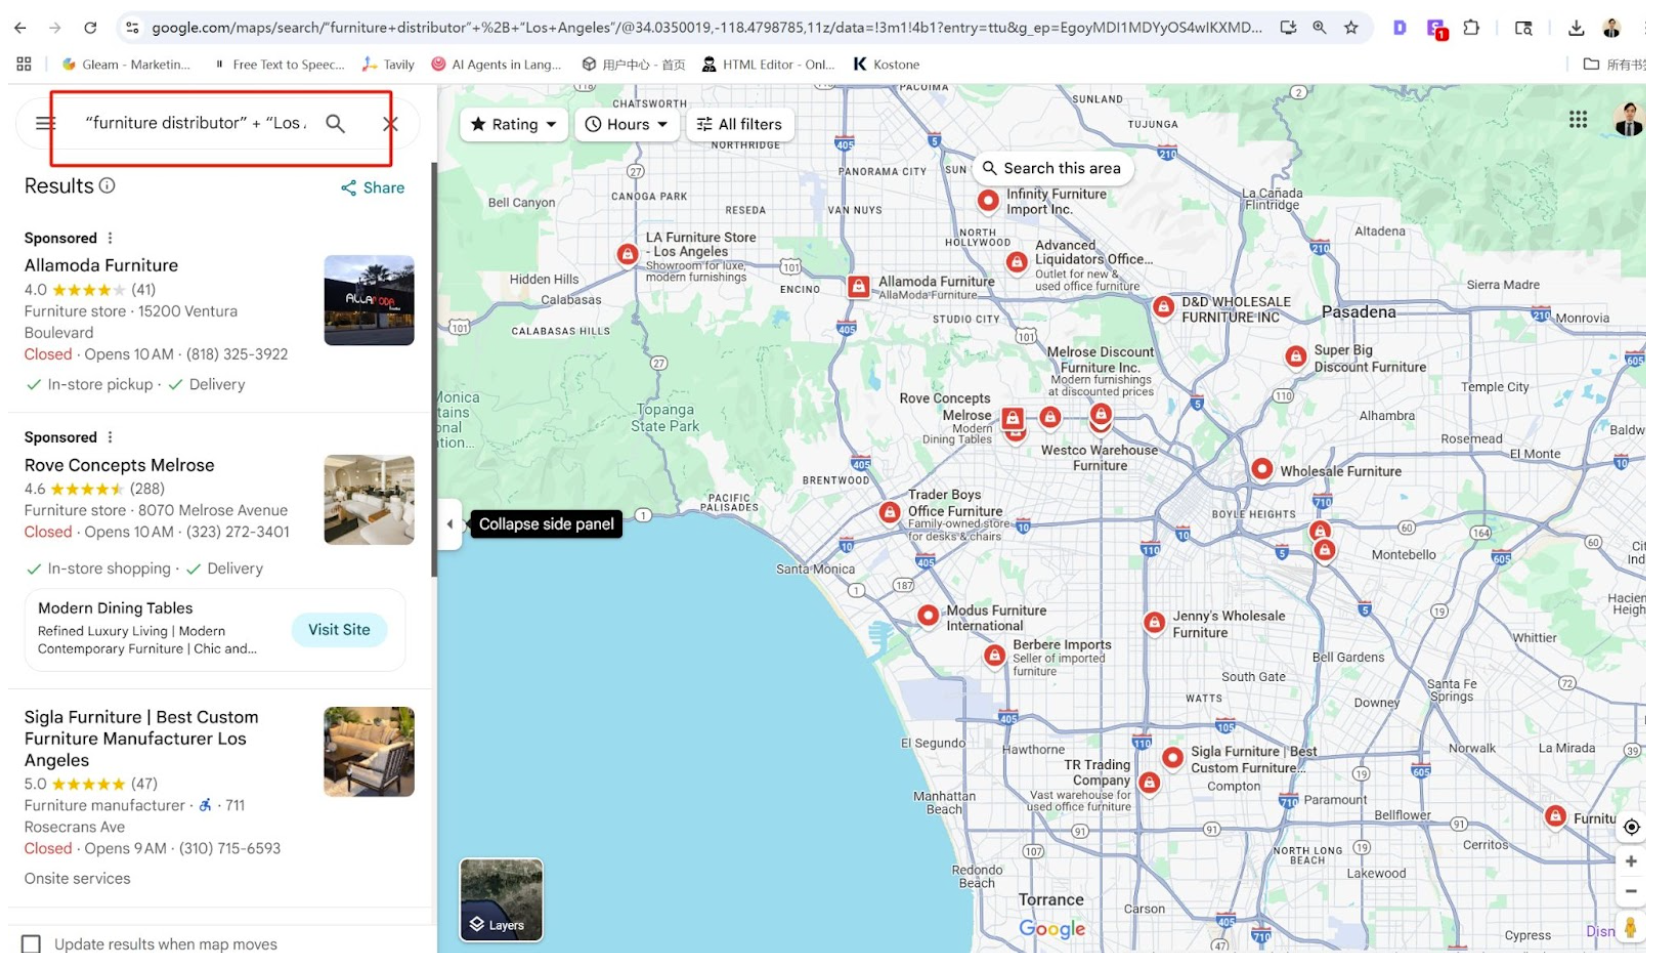
Task: Click the show your location button
Action: pos(1630,827)
